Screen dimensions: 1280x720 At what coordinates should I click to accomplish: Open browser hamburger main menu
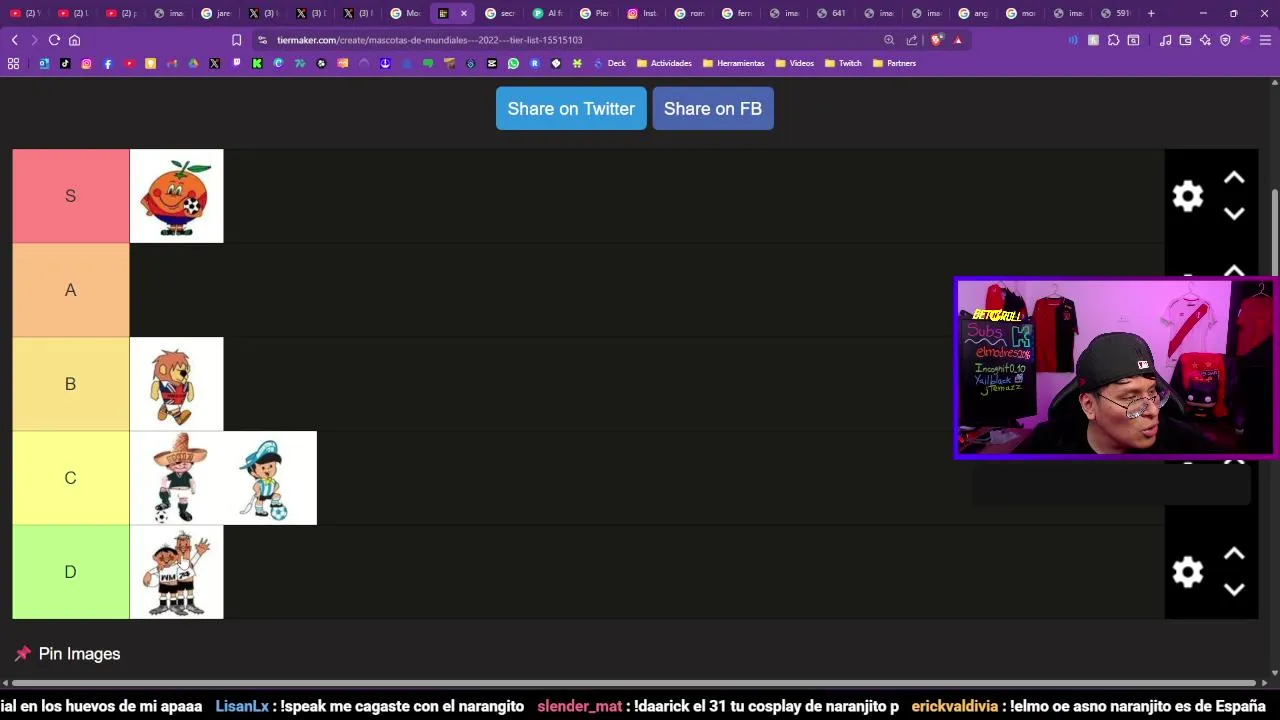coord(1265,40)
